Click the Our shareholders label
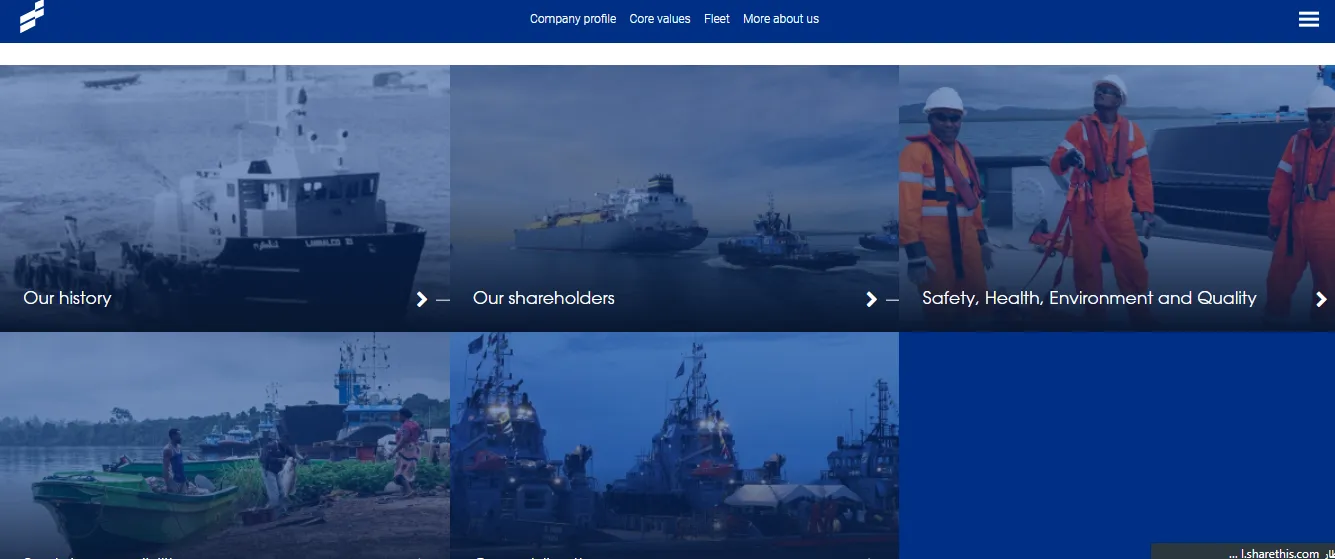The height and width of the screenshot is (559, 1335). click(x=544, y=298)
